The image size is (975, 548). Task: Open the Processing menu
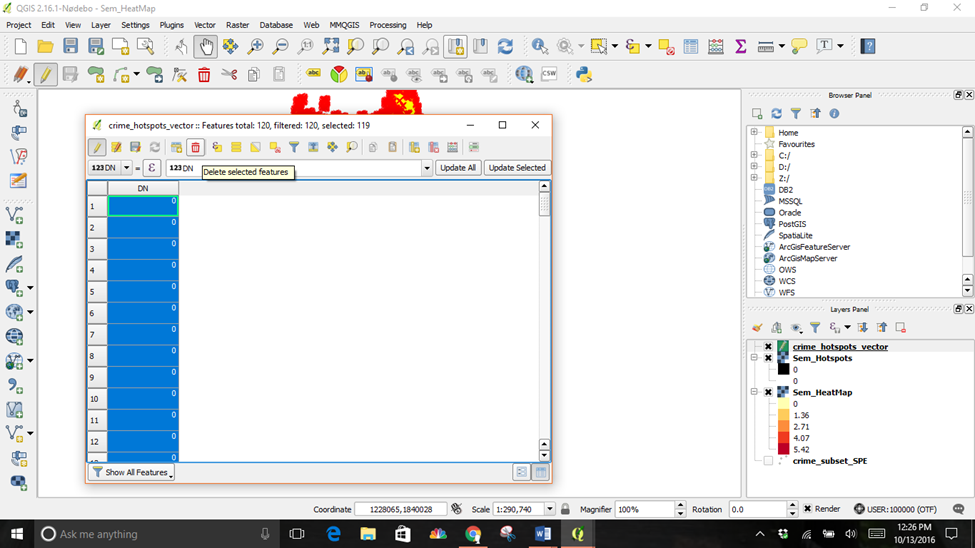(387, 25)
